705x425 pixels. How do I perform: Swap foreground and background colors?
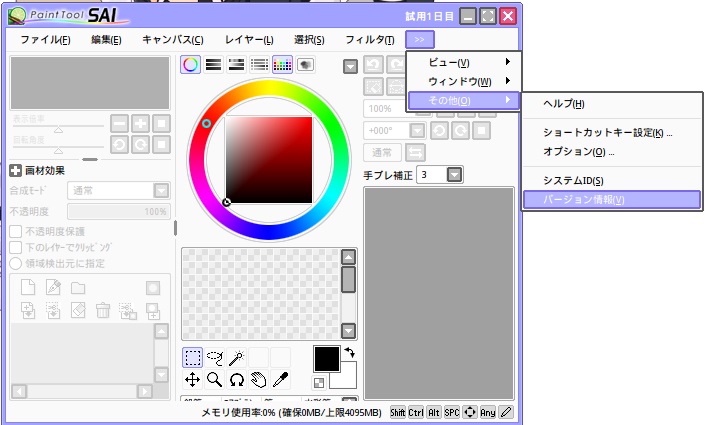pos(348,353)
